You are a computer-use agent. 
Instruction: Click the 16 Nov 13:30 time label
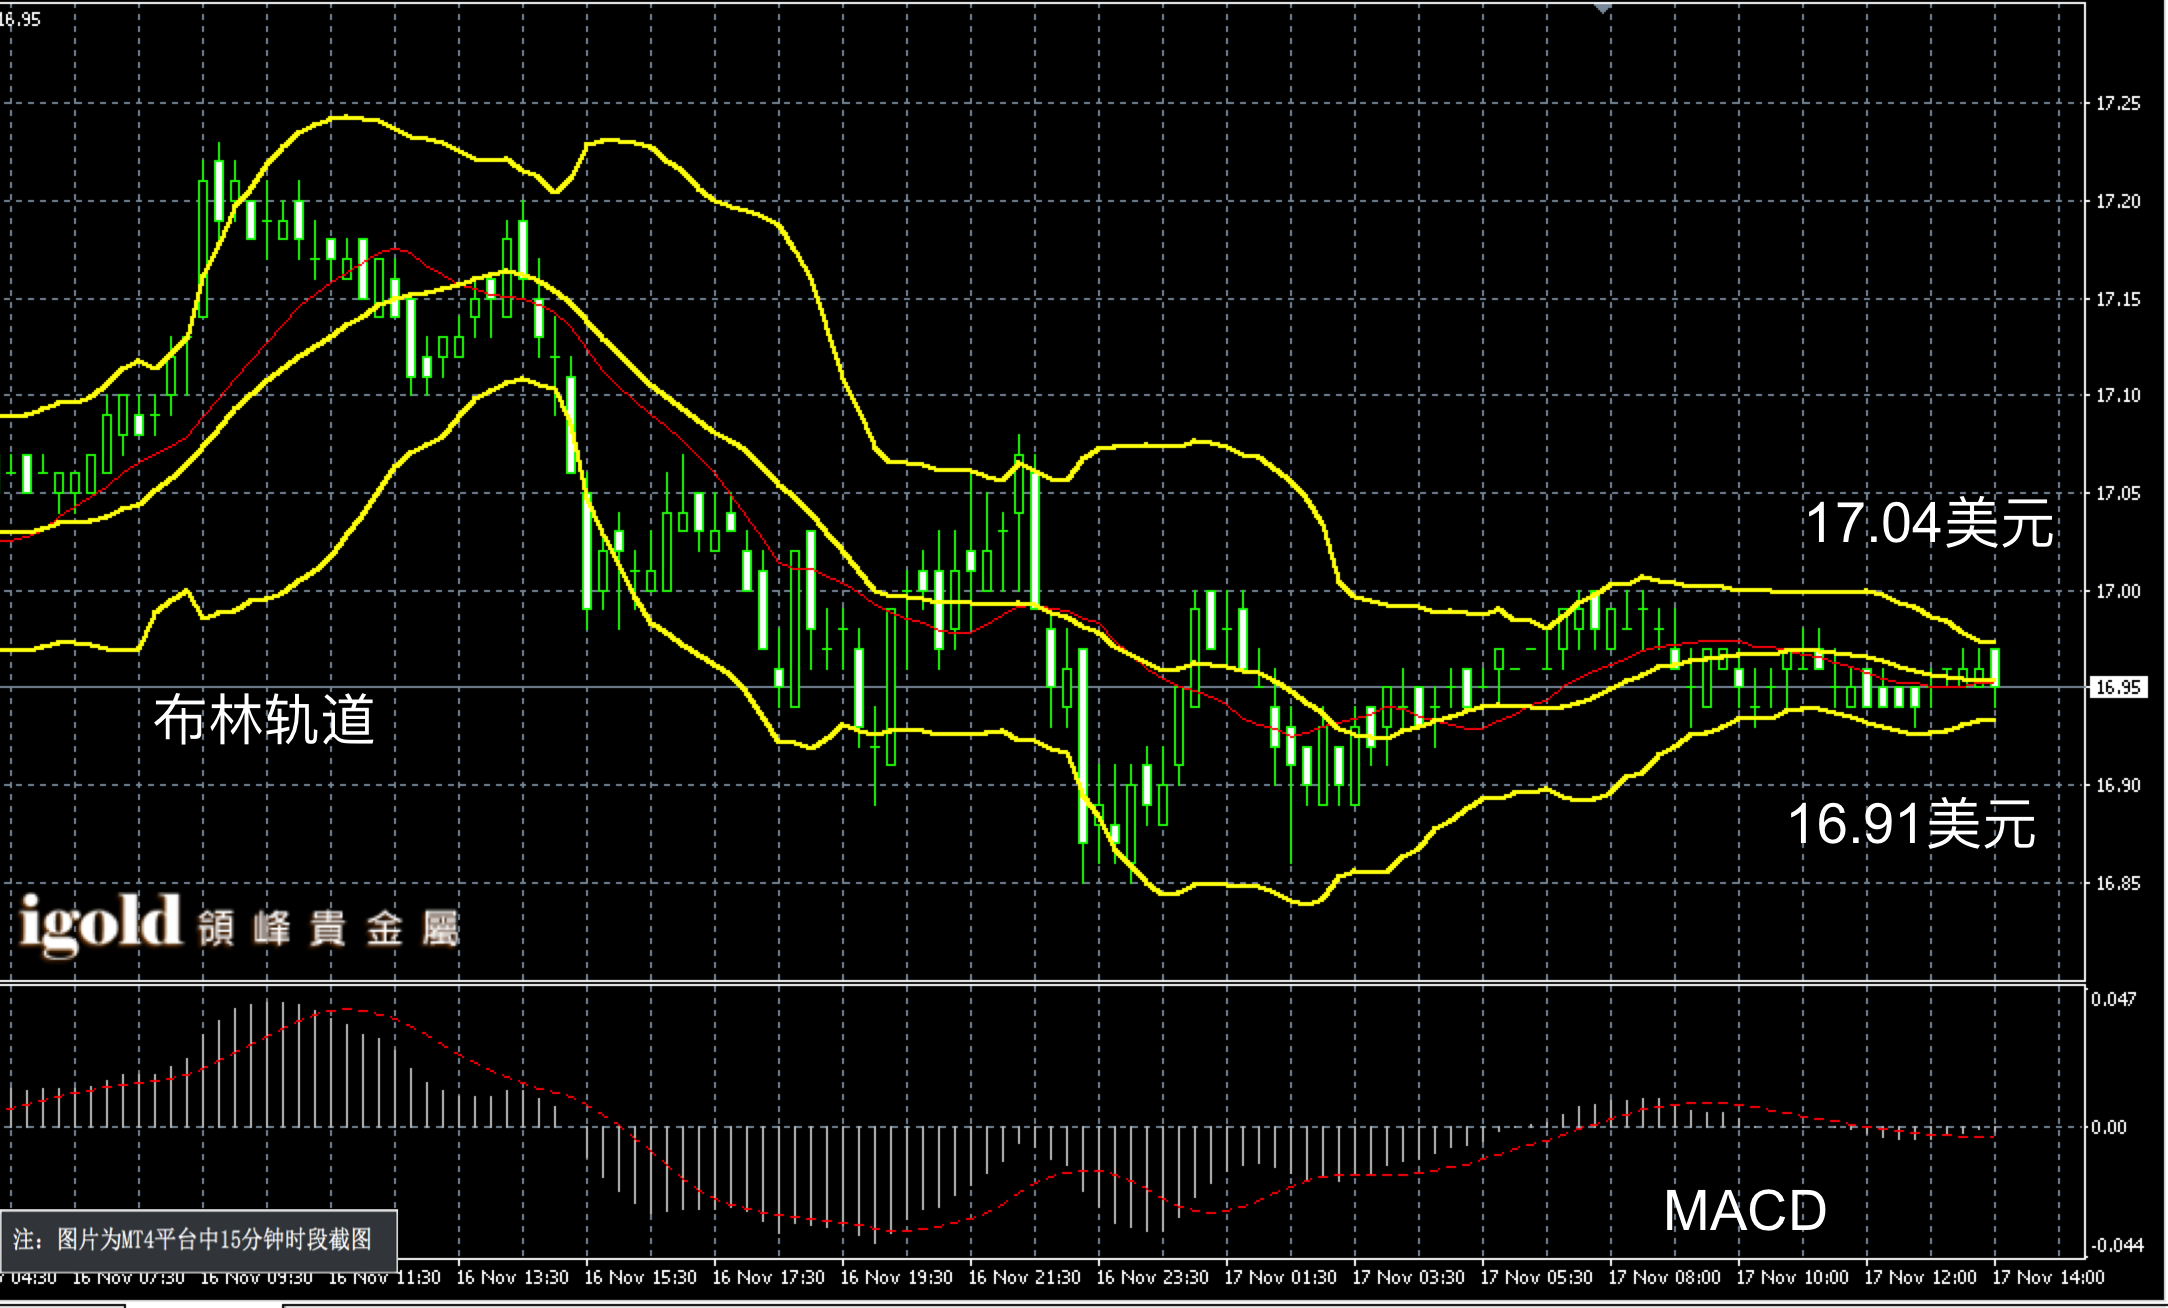tap(512, 1277)
